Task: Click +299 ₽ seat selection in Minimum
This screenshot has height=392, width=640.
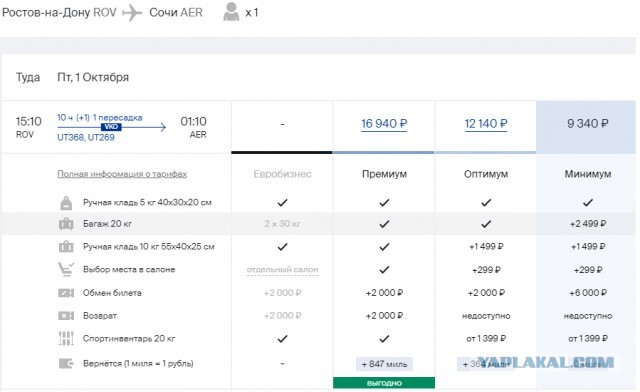Action: pos(588,270)
